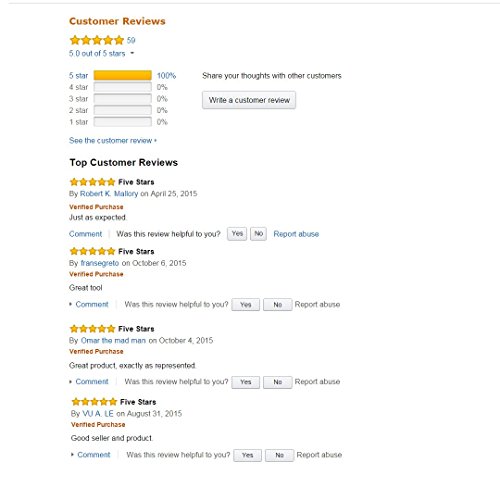The image size is (500, 500).
Task: Open the 59 reviews count link
Action: (131, 40)
